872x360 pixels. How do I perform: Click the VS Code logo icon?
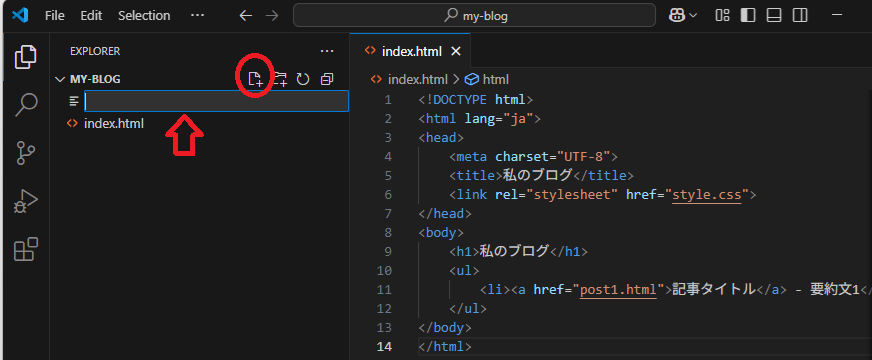coord(19,16)
